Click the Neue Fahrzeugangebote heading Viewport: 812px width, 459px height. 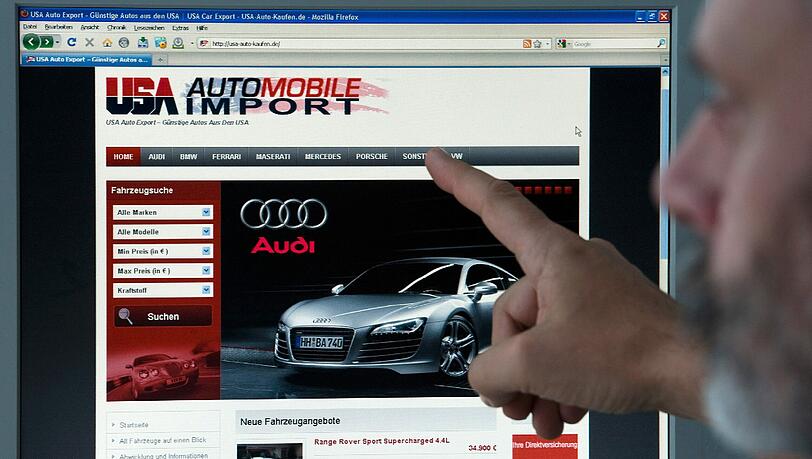pyautogui.click(x=290, y=421)
